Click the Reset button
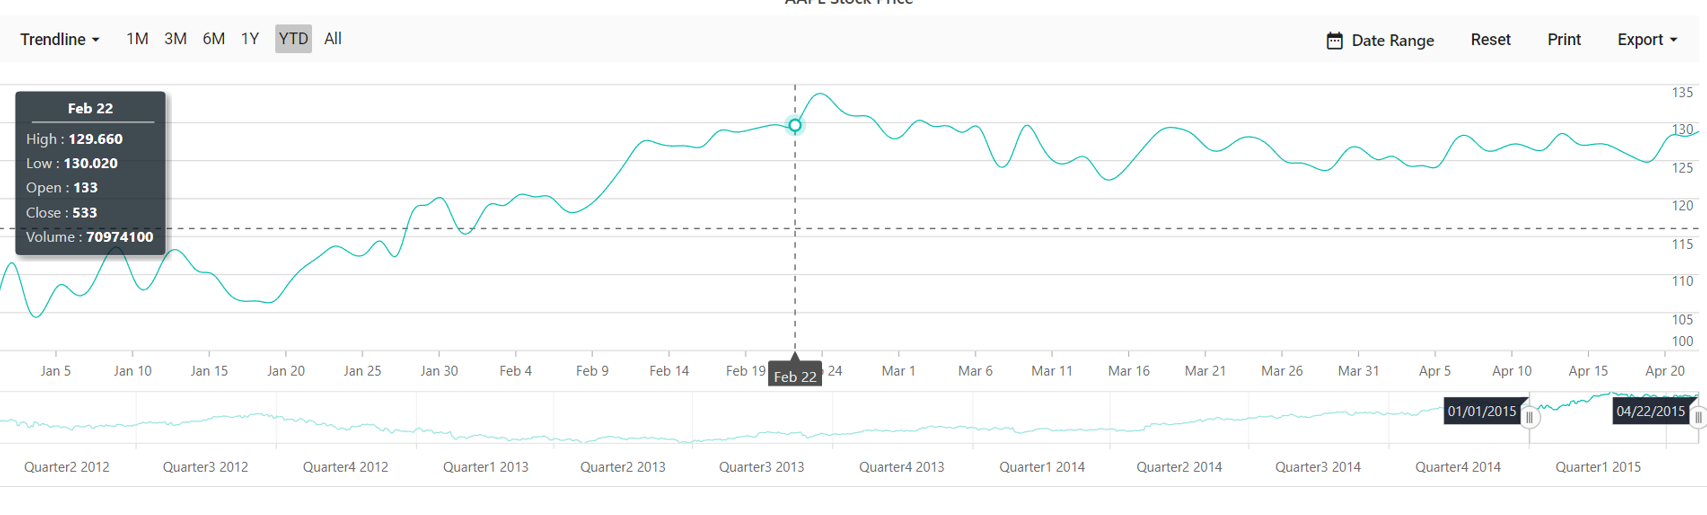 coord(1490,40)
